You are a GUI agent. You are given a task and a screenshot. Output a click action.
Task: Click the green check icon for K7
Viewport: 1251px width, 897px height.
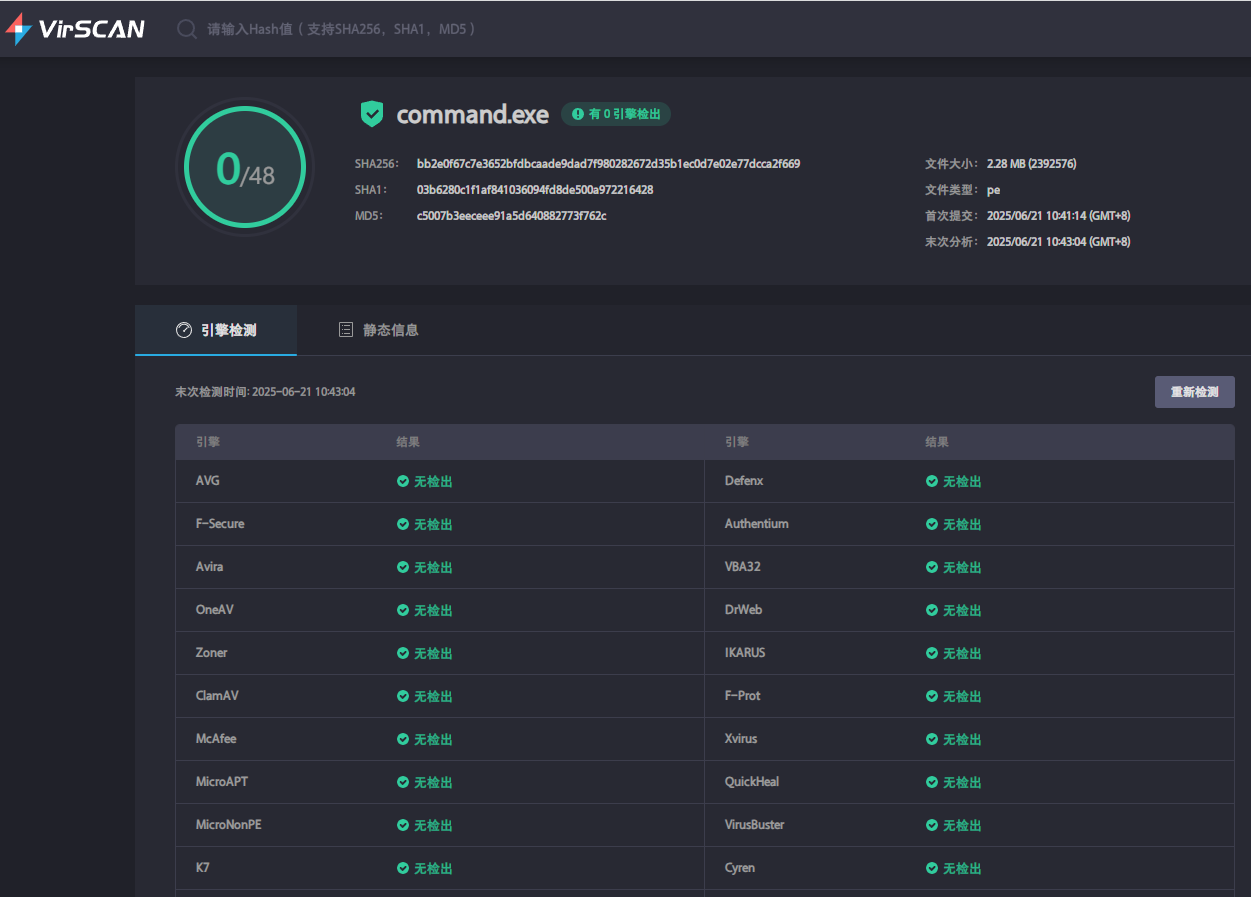(403, 868)
